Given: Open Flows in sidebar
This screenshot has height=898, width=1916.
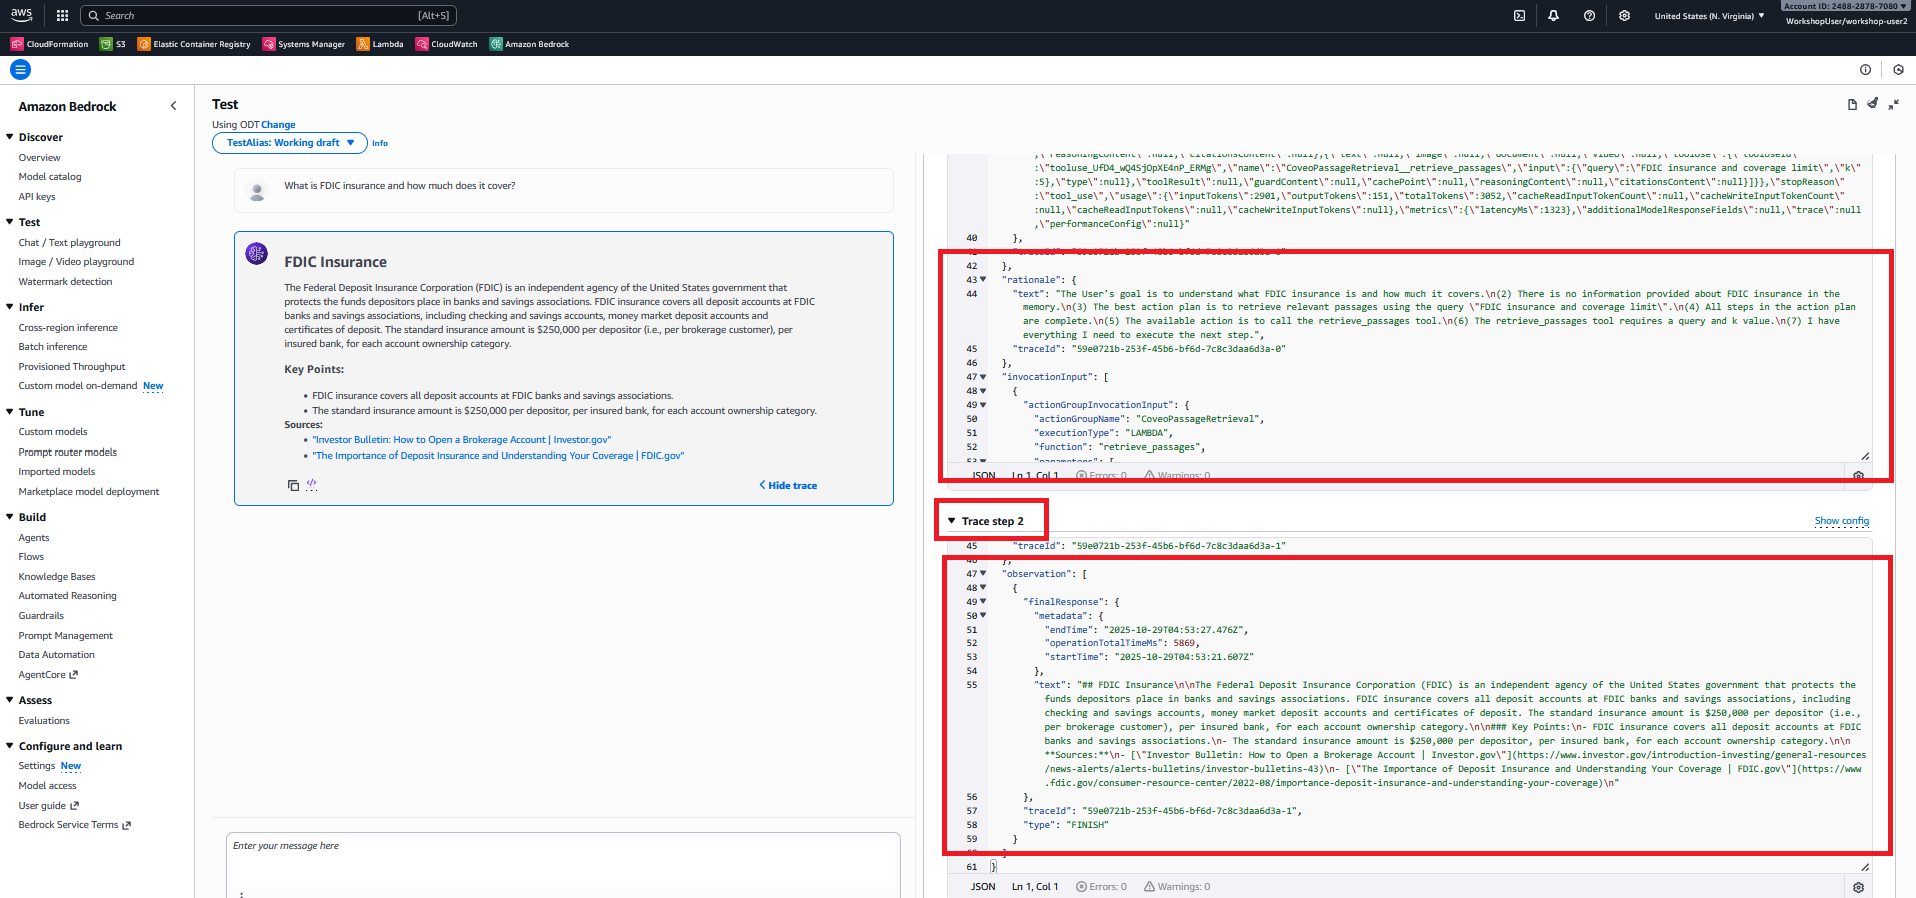Looking at the screenshot, I should click(31, 557).
